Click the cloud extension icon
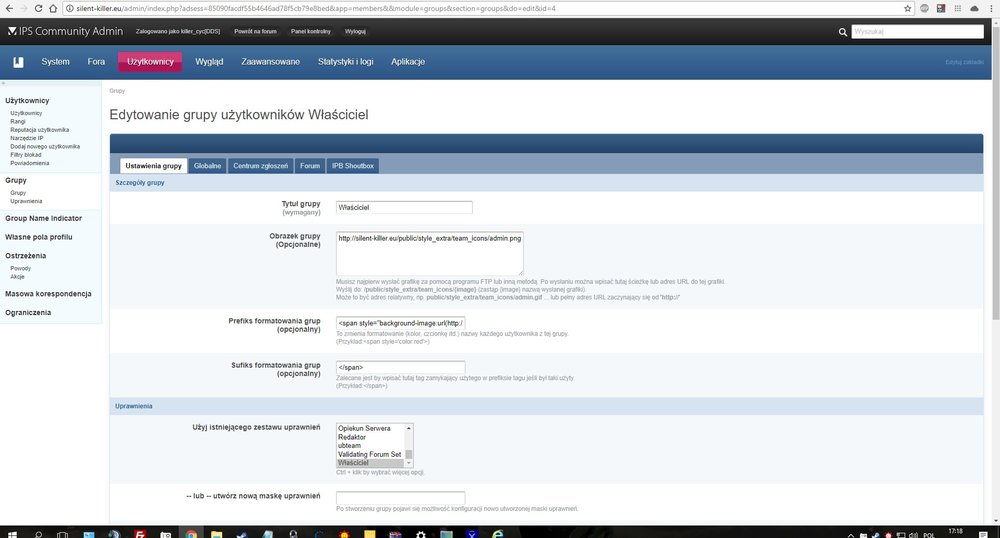The width and height of the screenshot is (1000, 538). [x=974, y=8]
